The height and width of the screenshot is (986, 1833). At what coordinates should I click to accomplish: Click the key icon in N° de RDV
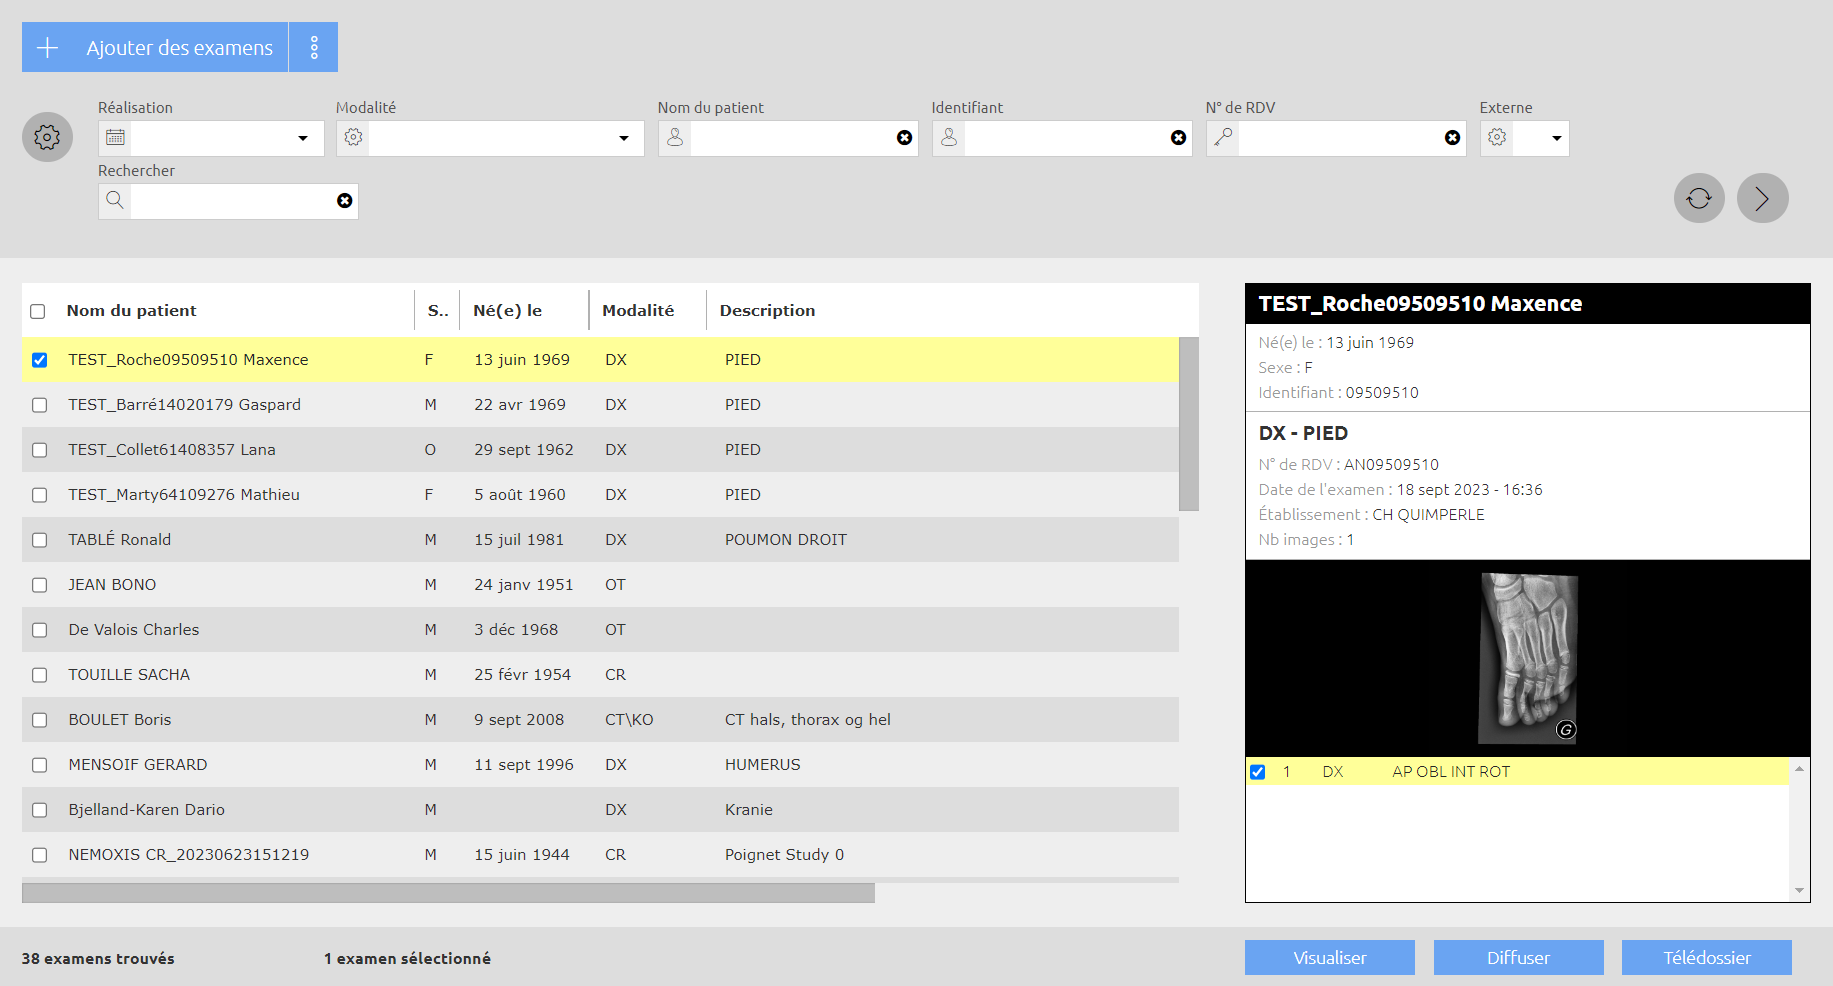tap(1223, 138)
